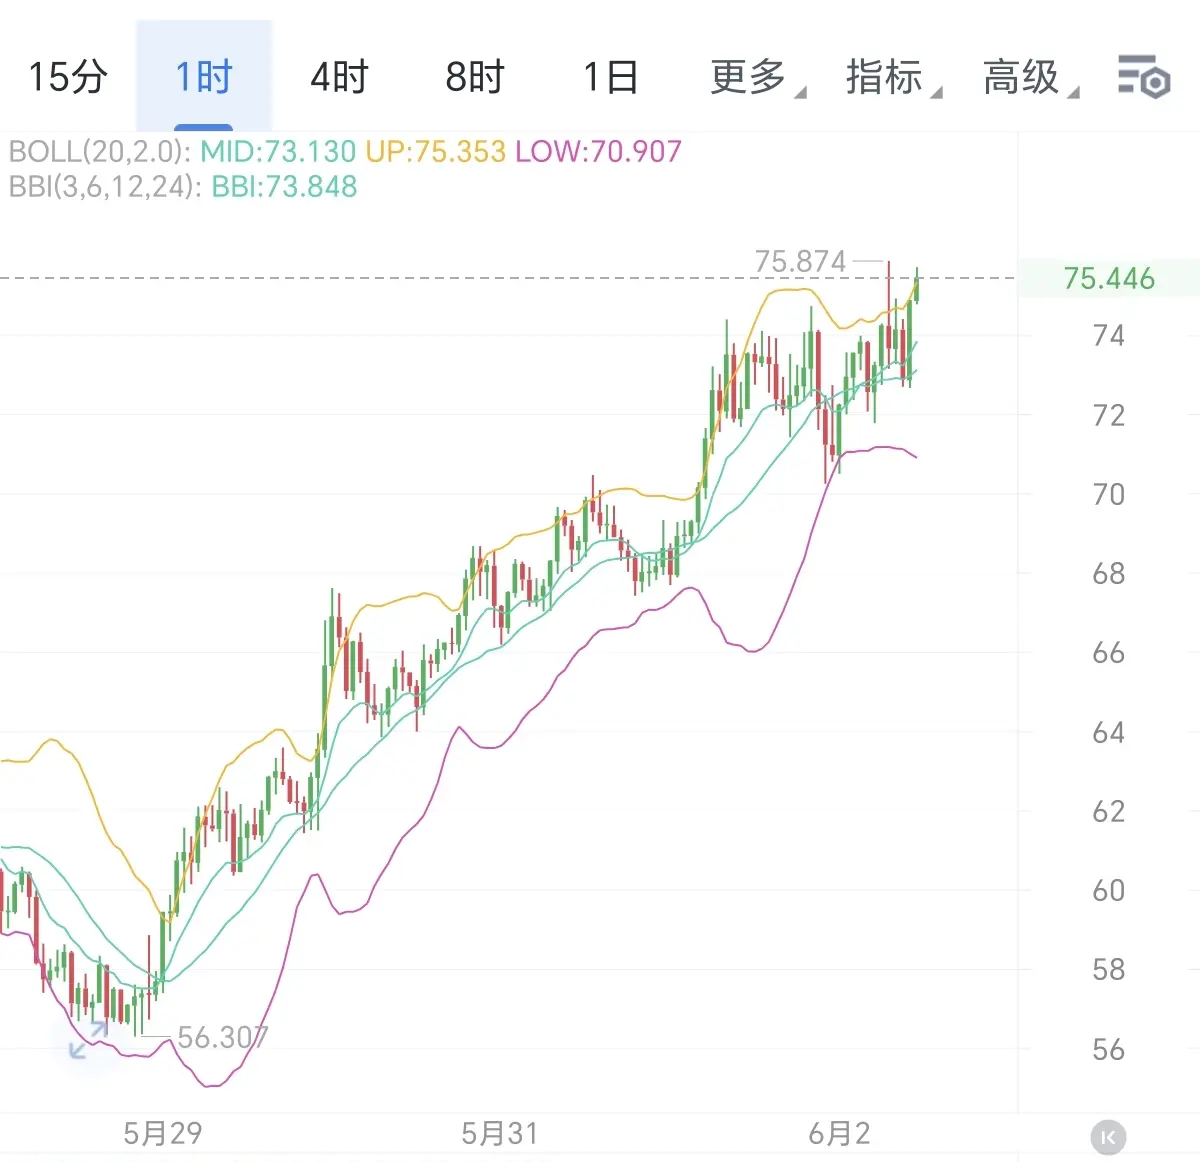Tap the 72 price axis label
This screenshot has height=1162, width=1200.
click(1108, 415)
